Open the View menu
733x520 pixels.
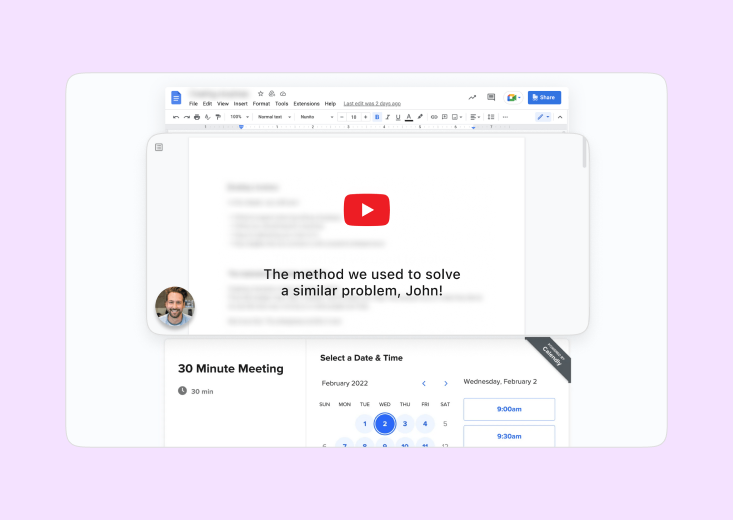tap(223, 104)
